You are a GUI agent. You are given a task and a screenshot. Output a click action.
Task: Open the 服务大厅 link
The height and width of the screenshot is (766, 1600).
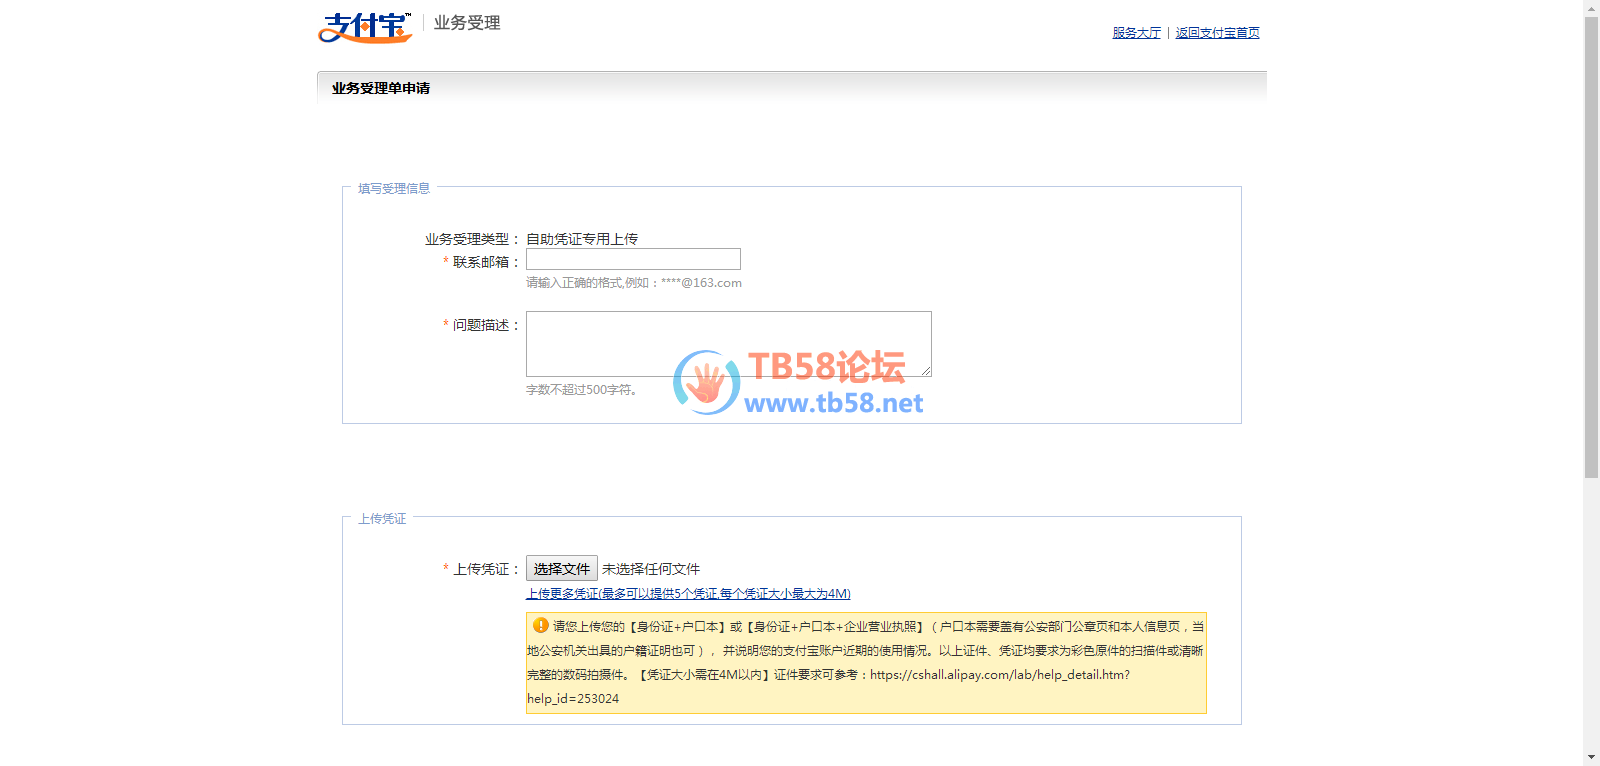tap(1136, 33)
